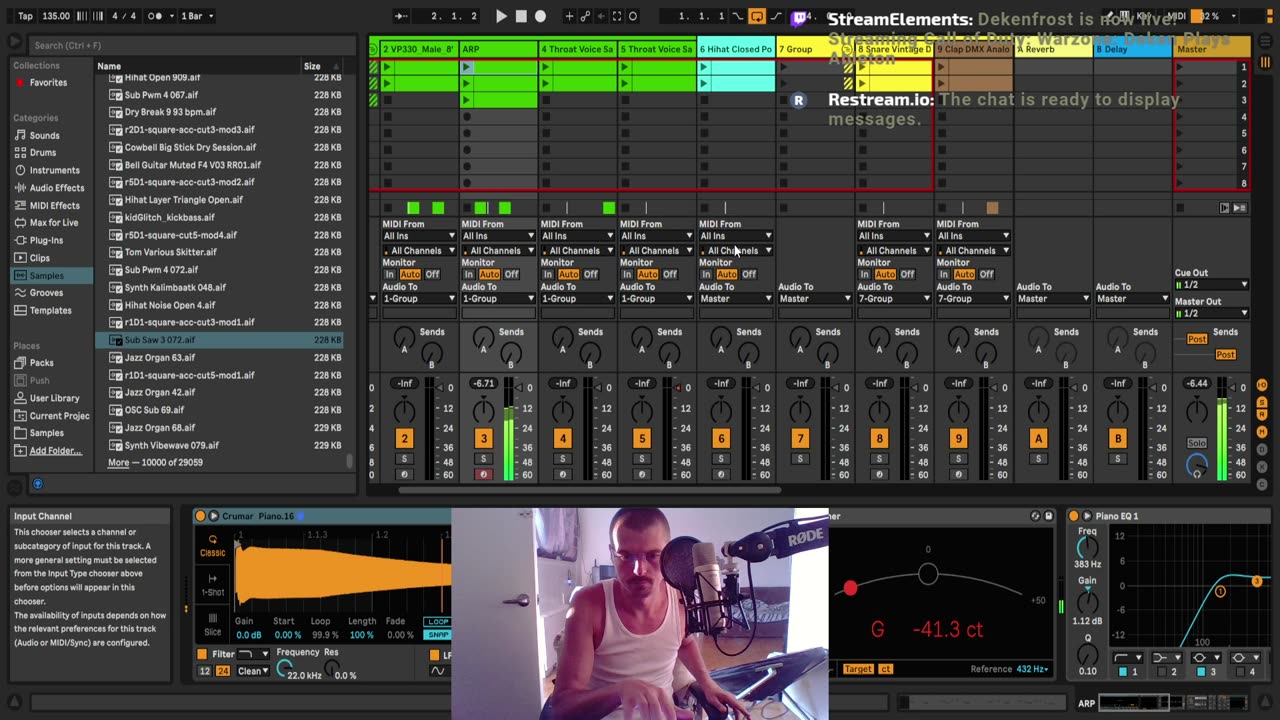
Task: Select the Templates category
Action: (x=50, y=310)
